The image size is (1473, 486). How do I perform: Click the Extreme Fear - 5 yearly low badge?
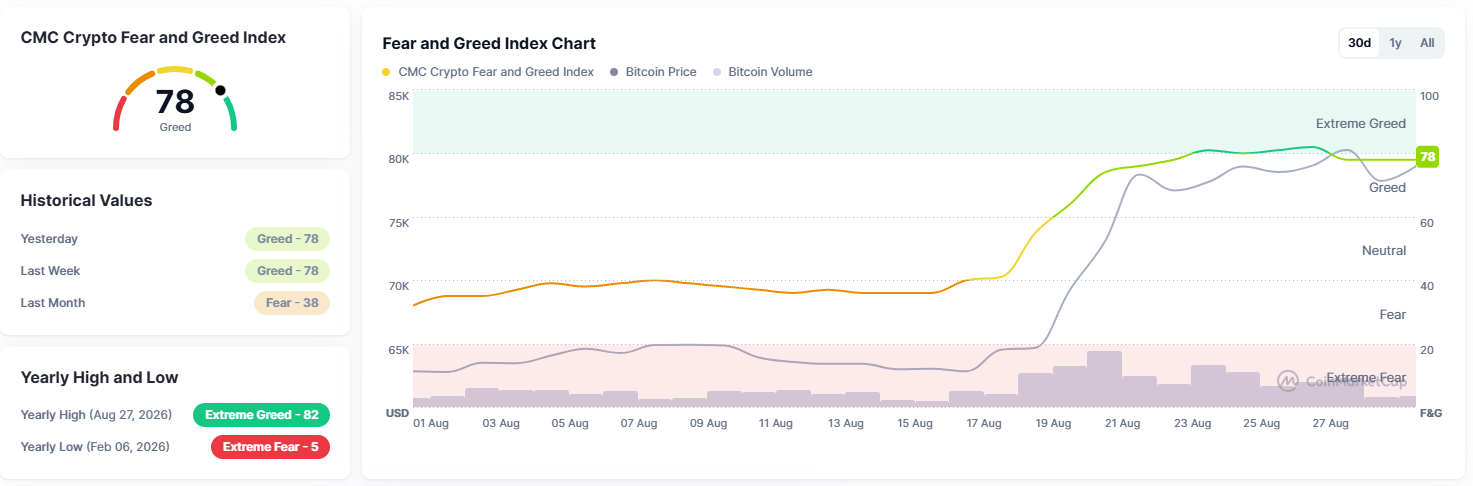270,447
